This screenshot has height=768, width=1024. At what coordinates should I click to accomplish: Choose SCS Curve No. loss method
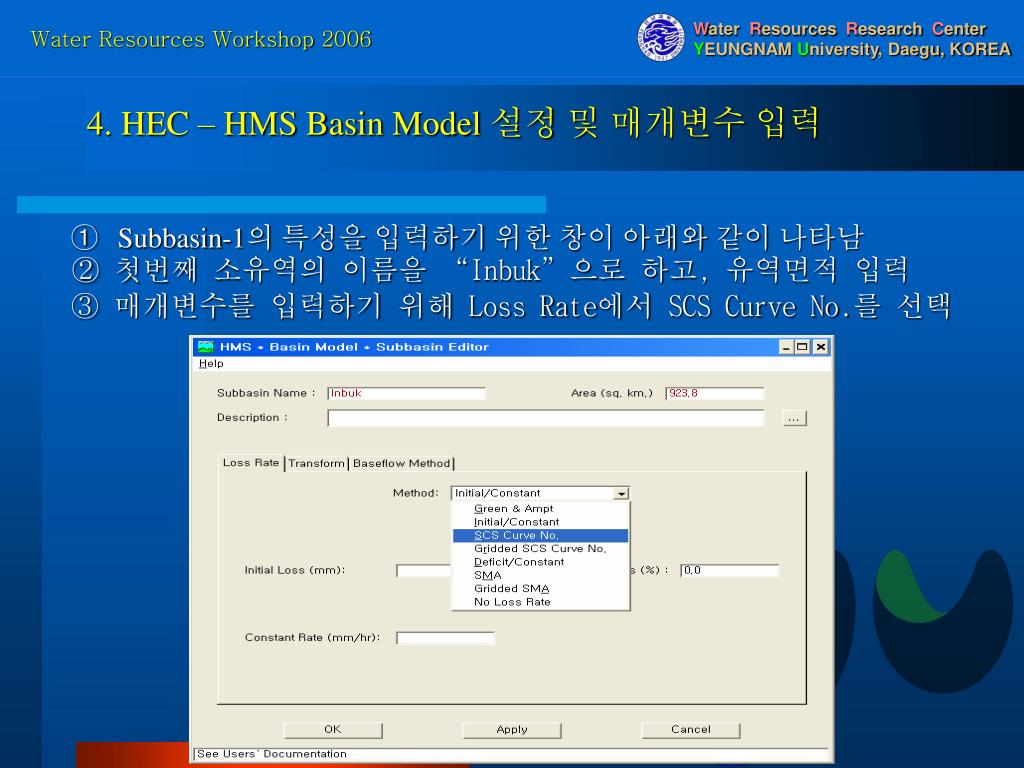tap(541, 536)
